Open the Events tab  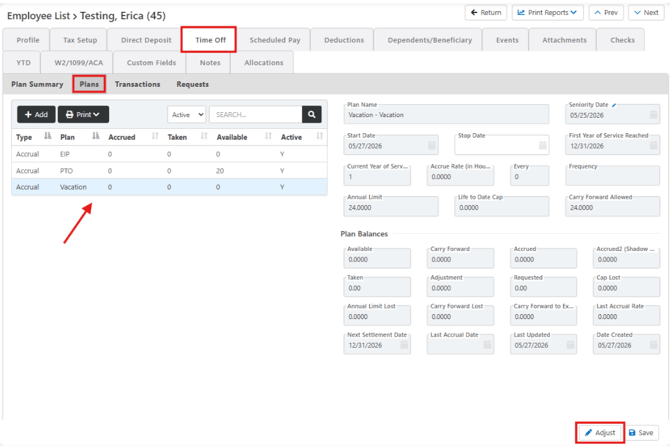[506, 40]
